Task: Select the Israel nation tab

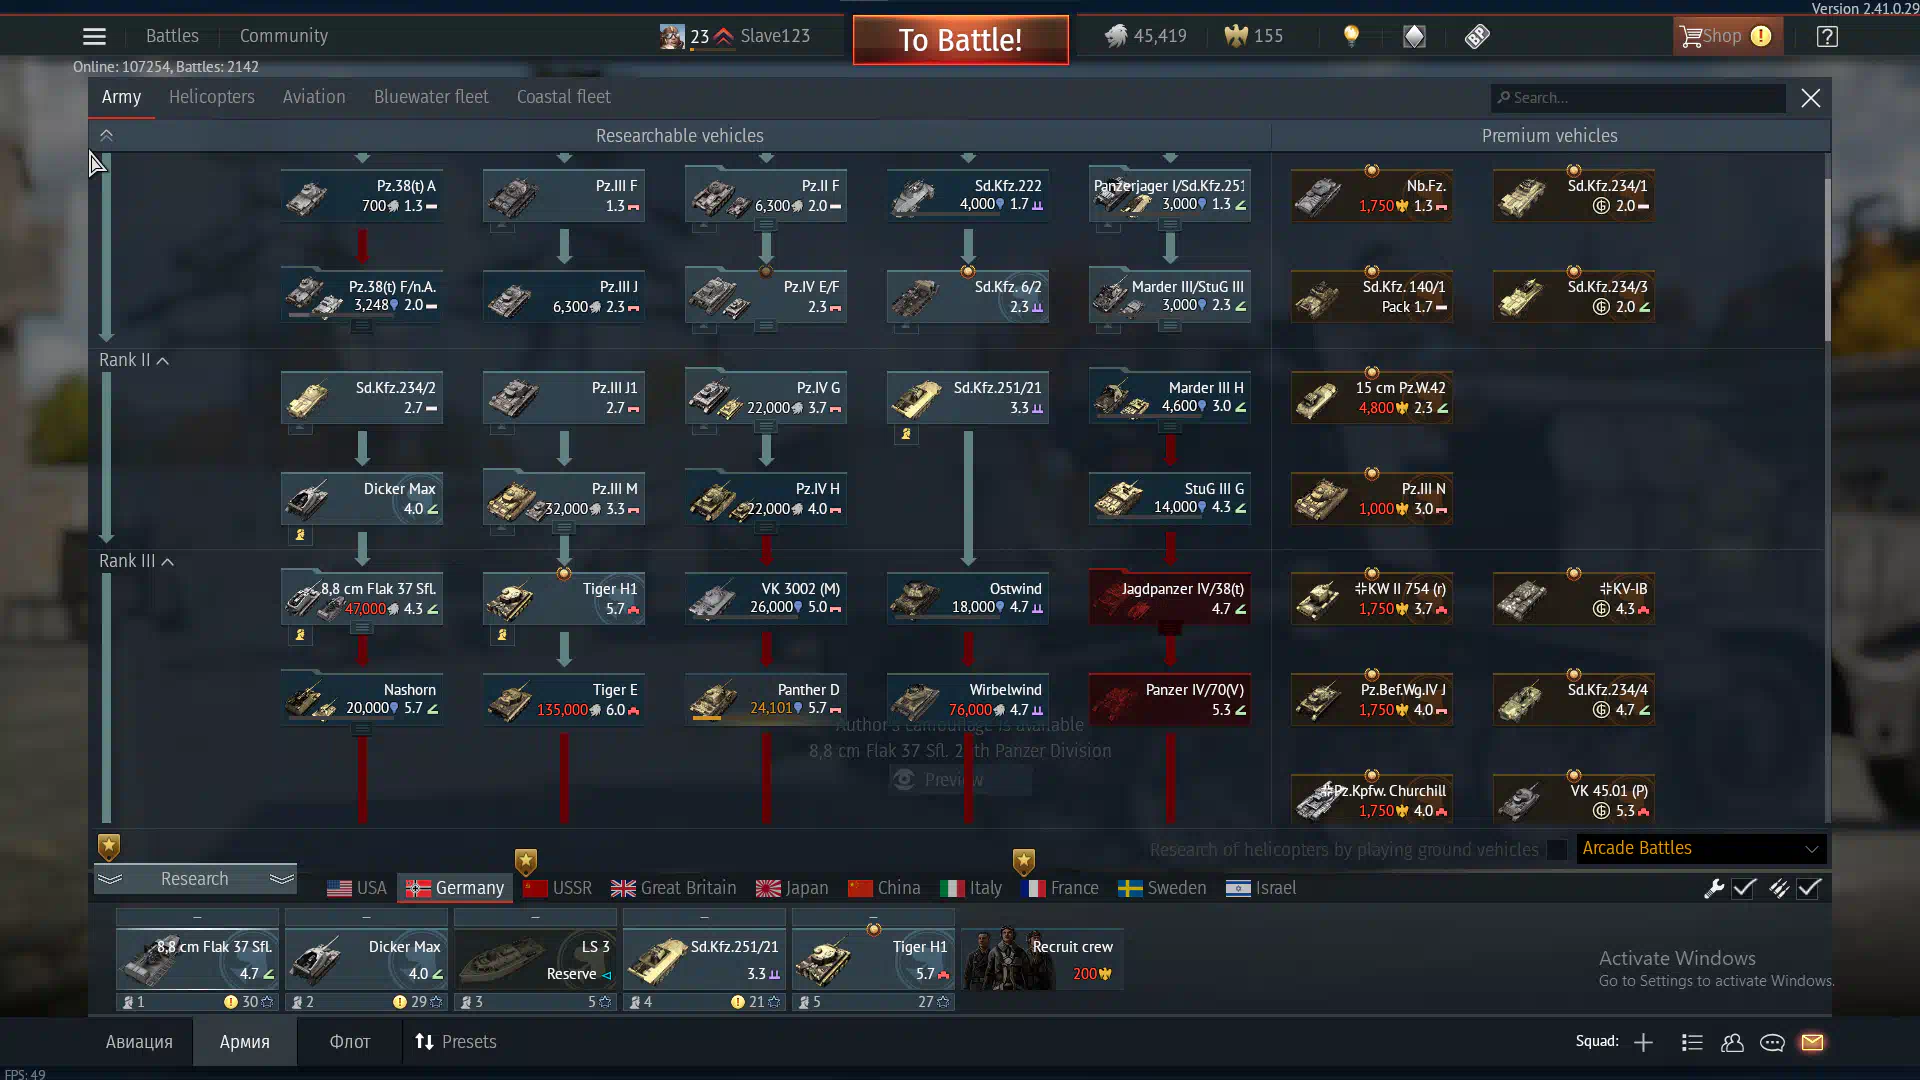Action: pos(1261,888)
